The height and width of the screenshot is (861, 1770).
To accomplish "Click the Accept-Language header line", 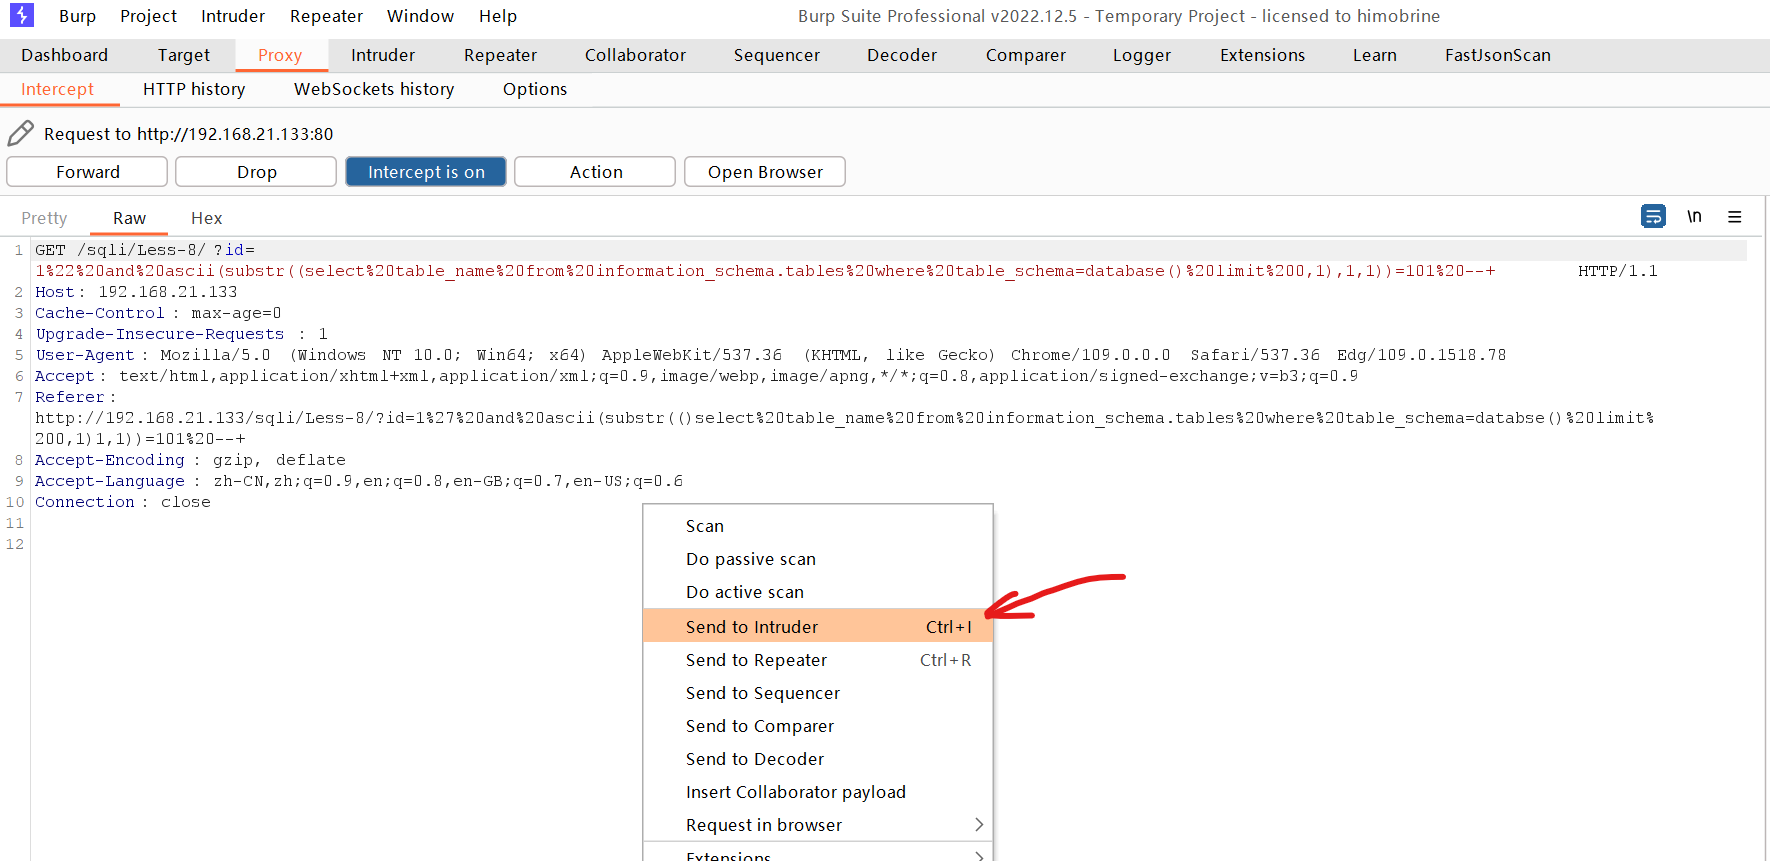I will [359, 481].
